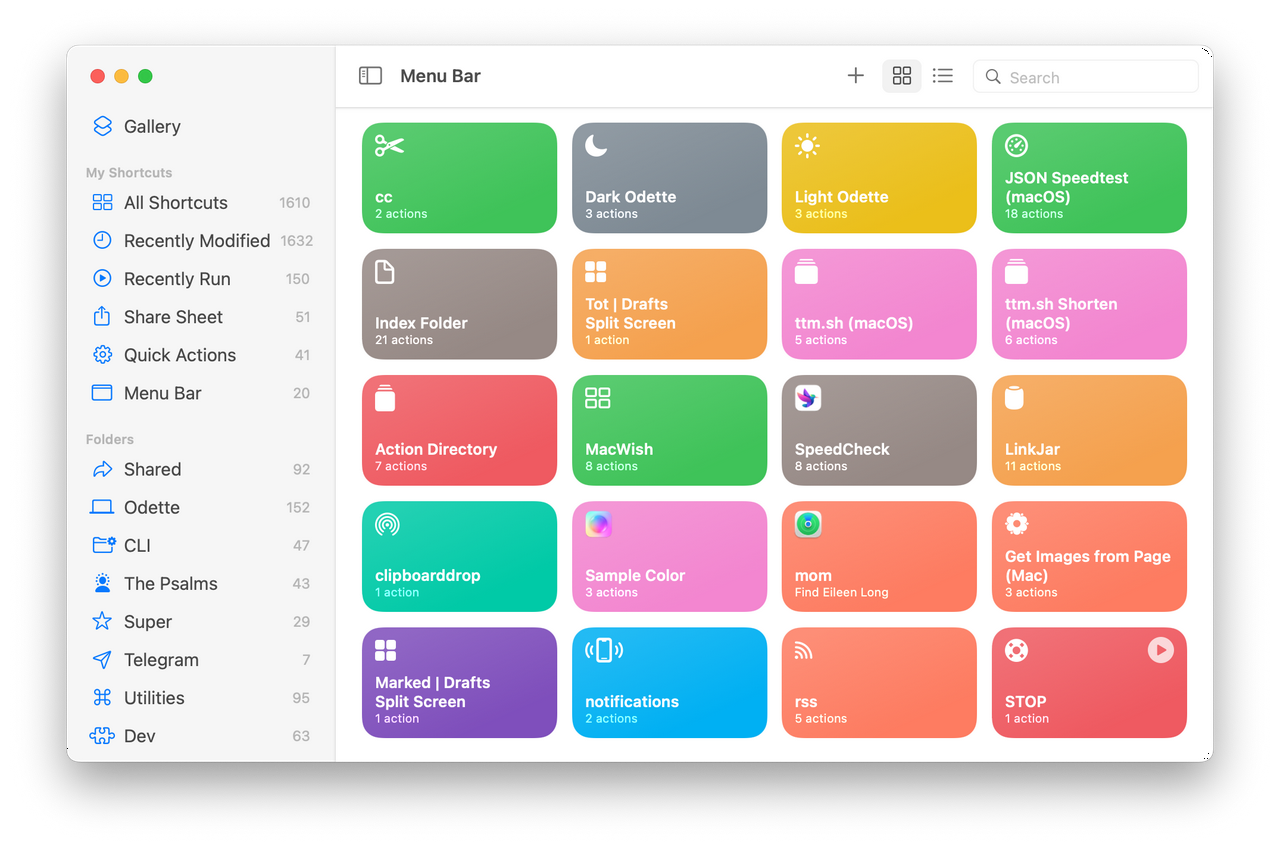The height and width of the screenshot is (850, 1280).
Task: Click moon icon on Dark Odette
Action: [x=596, y=146]
